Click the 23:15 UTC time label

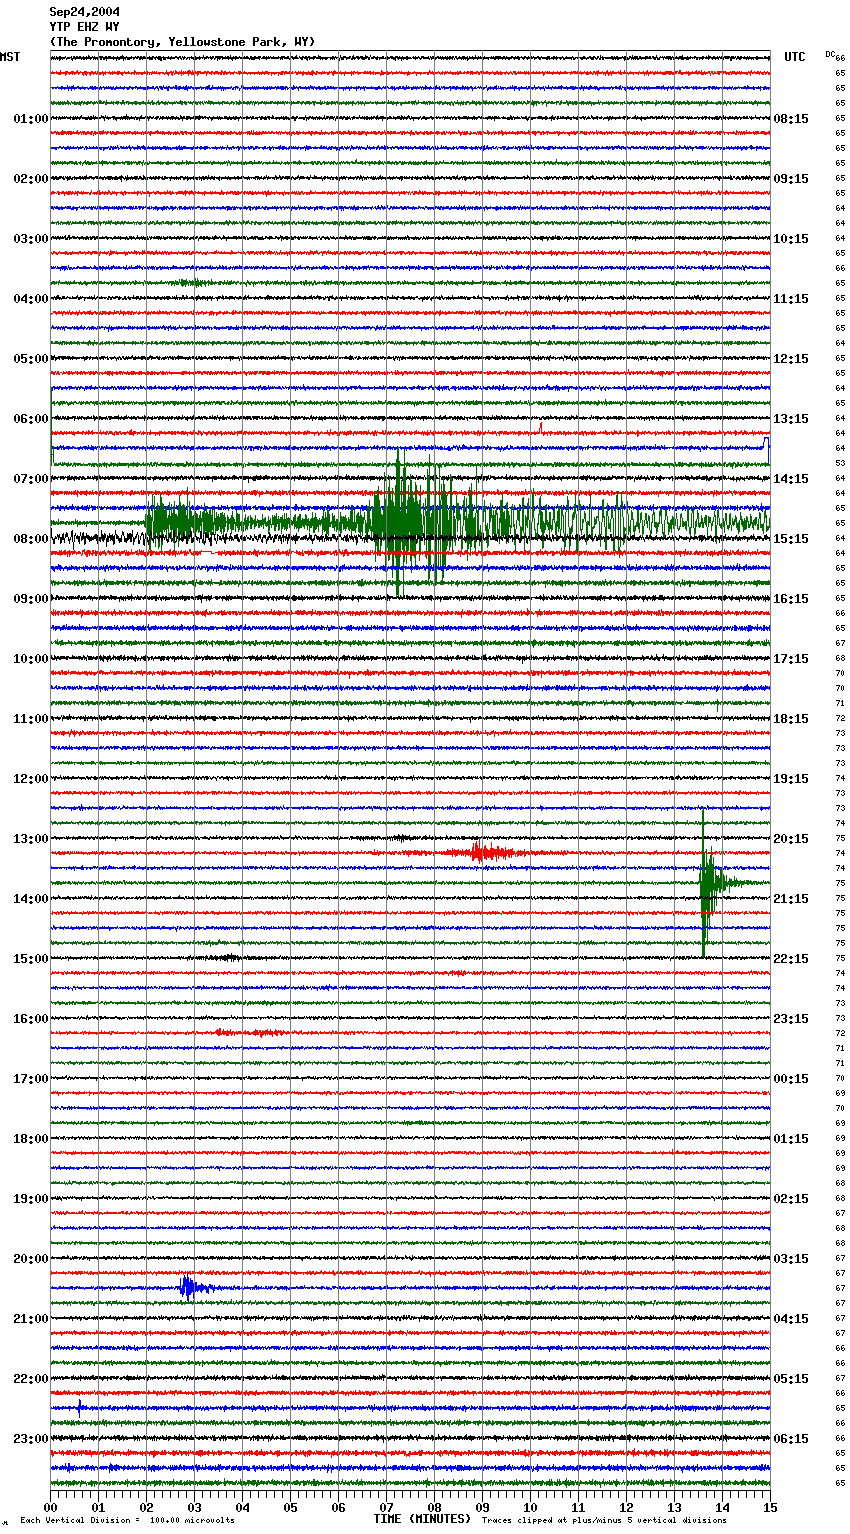[x=791, y=1019]
